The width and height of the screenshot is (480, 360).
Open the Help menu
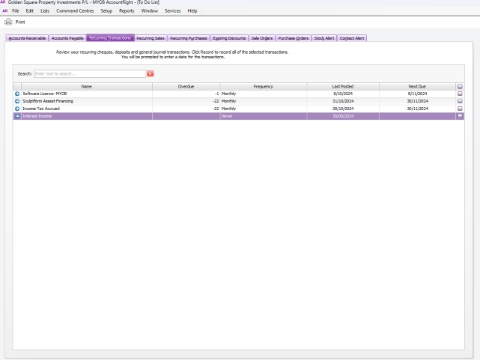click(x=192, y=11)
